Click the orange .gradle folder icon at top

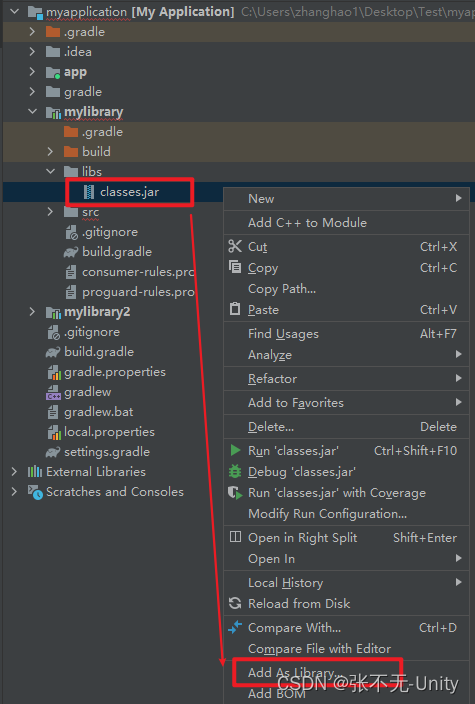click(53, 31)
